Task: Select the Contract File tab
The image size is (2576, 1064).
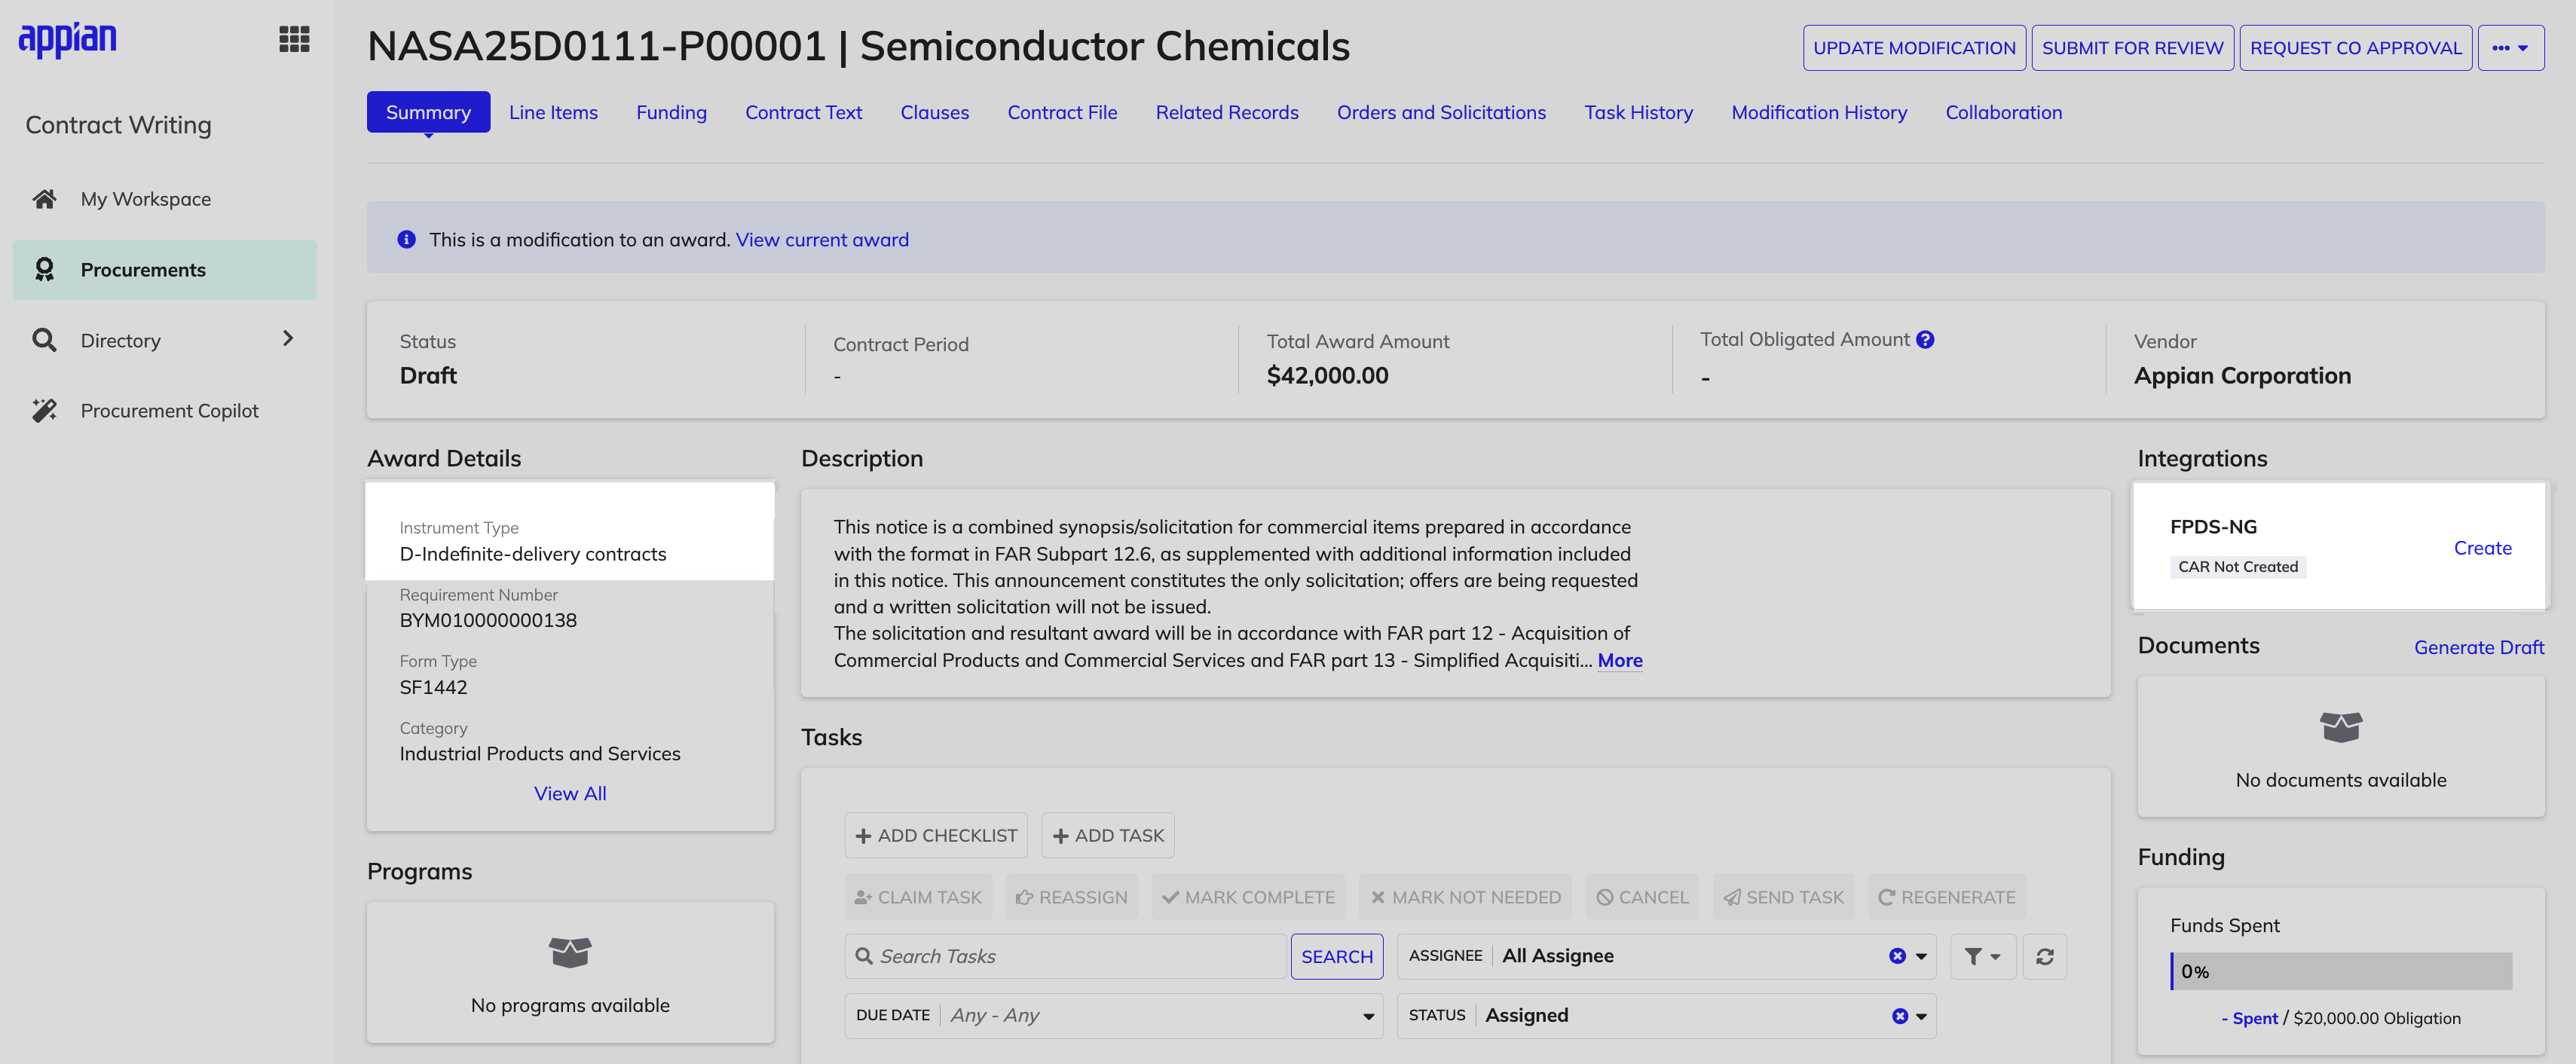Action: (x=1062, y=112)
